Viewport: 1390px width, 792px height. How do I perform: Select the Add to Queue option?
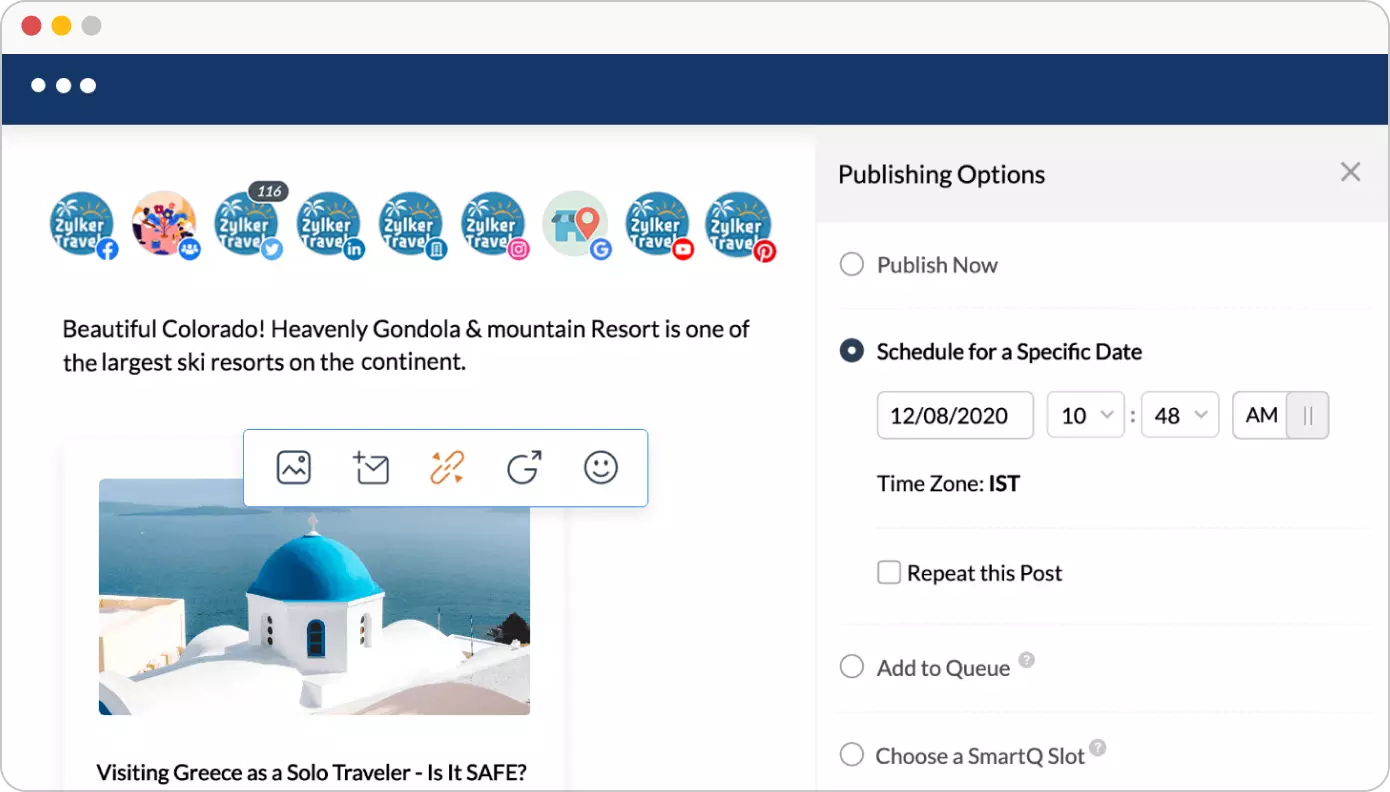click(851, 666)
